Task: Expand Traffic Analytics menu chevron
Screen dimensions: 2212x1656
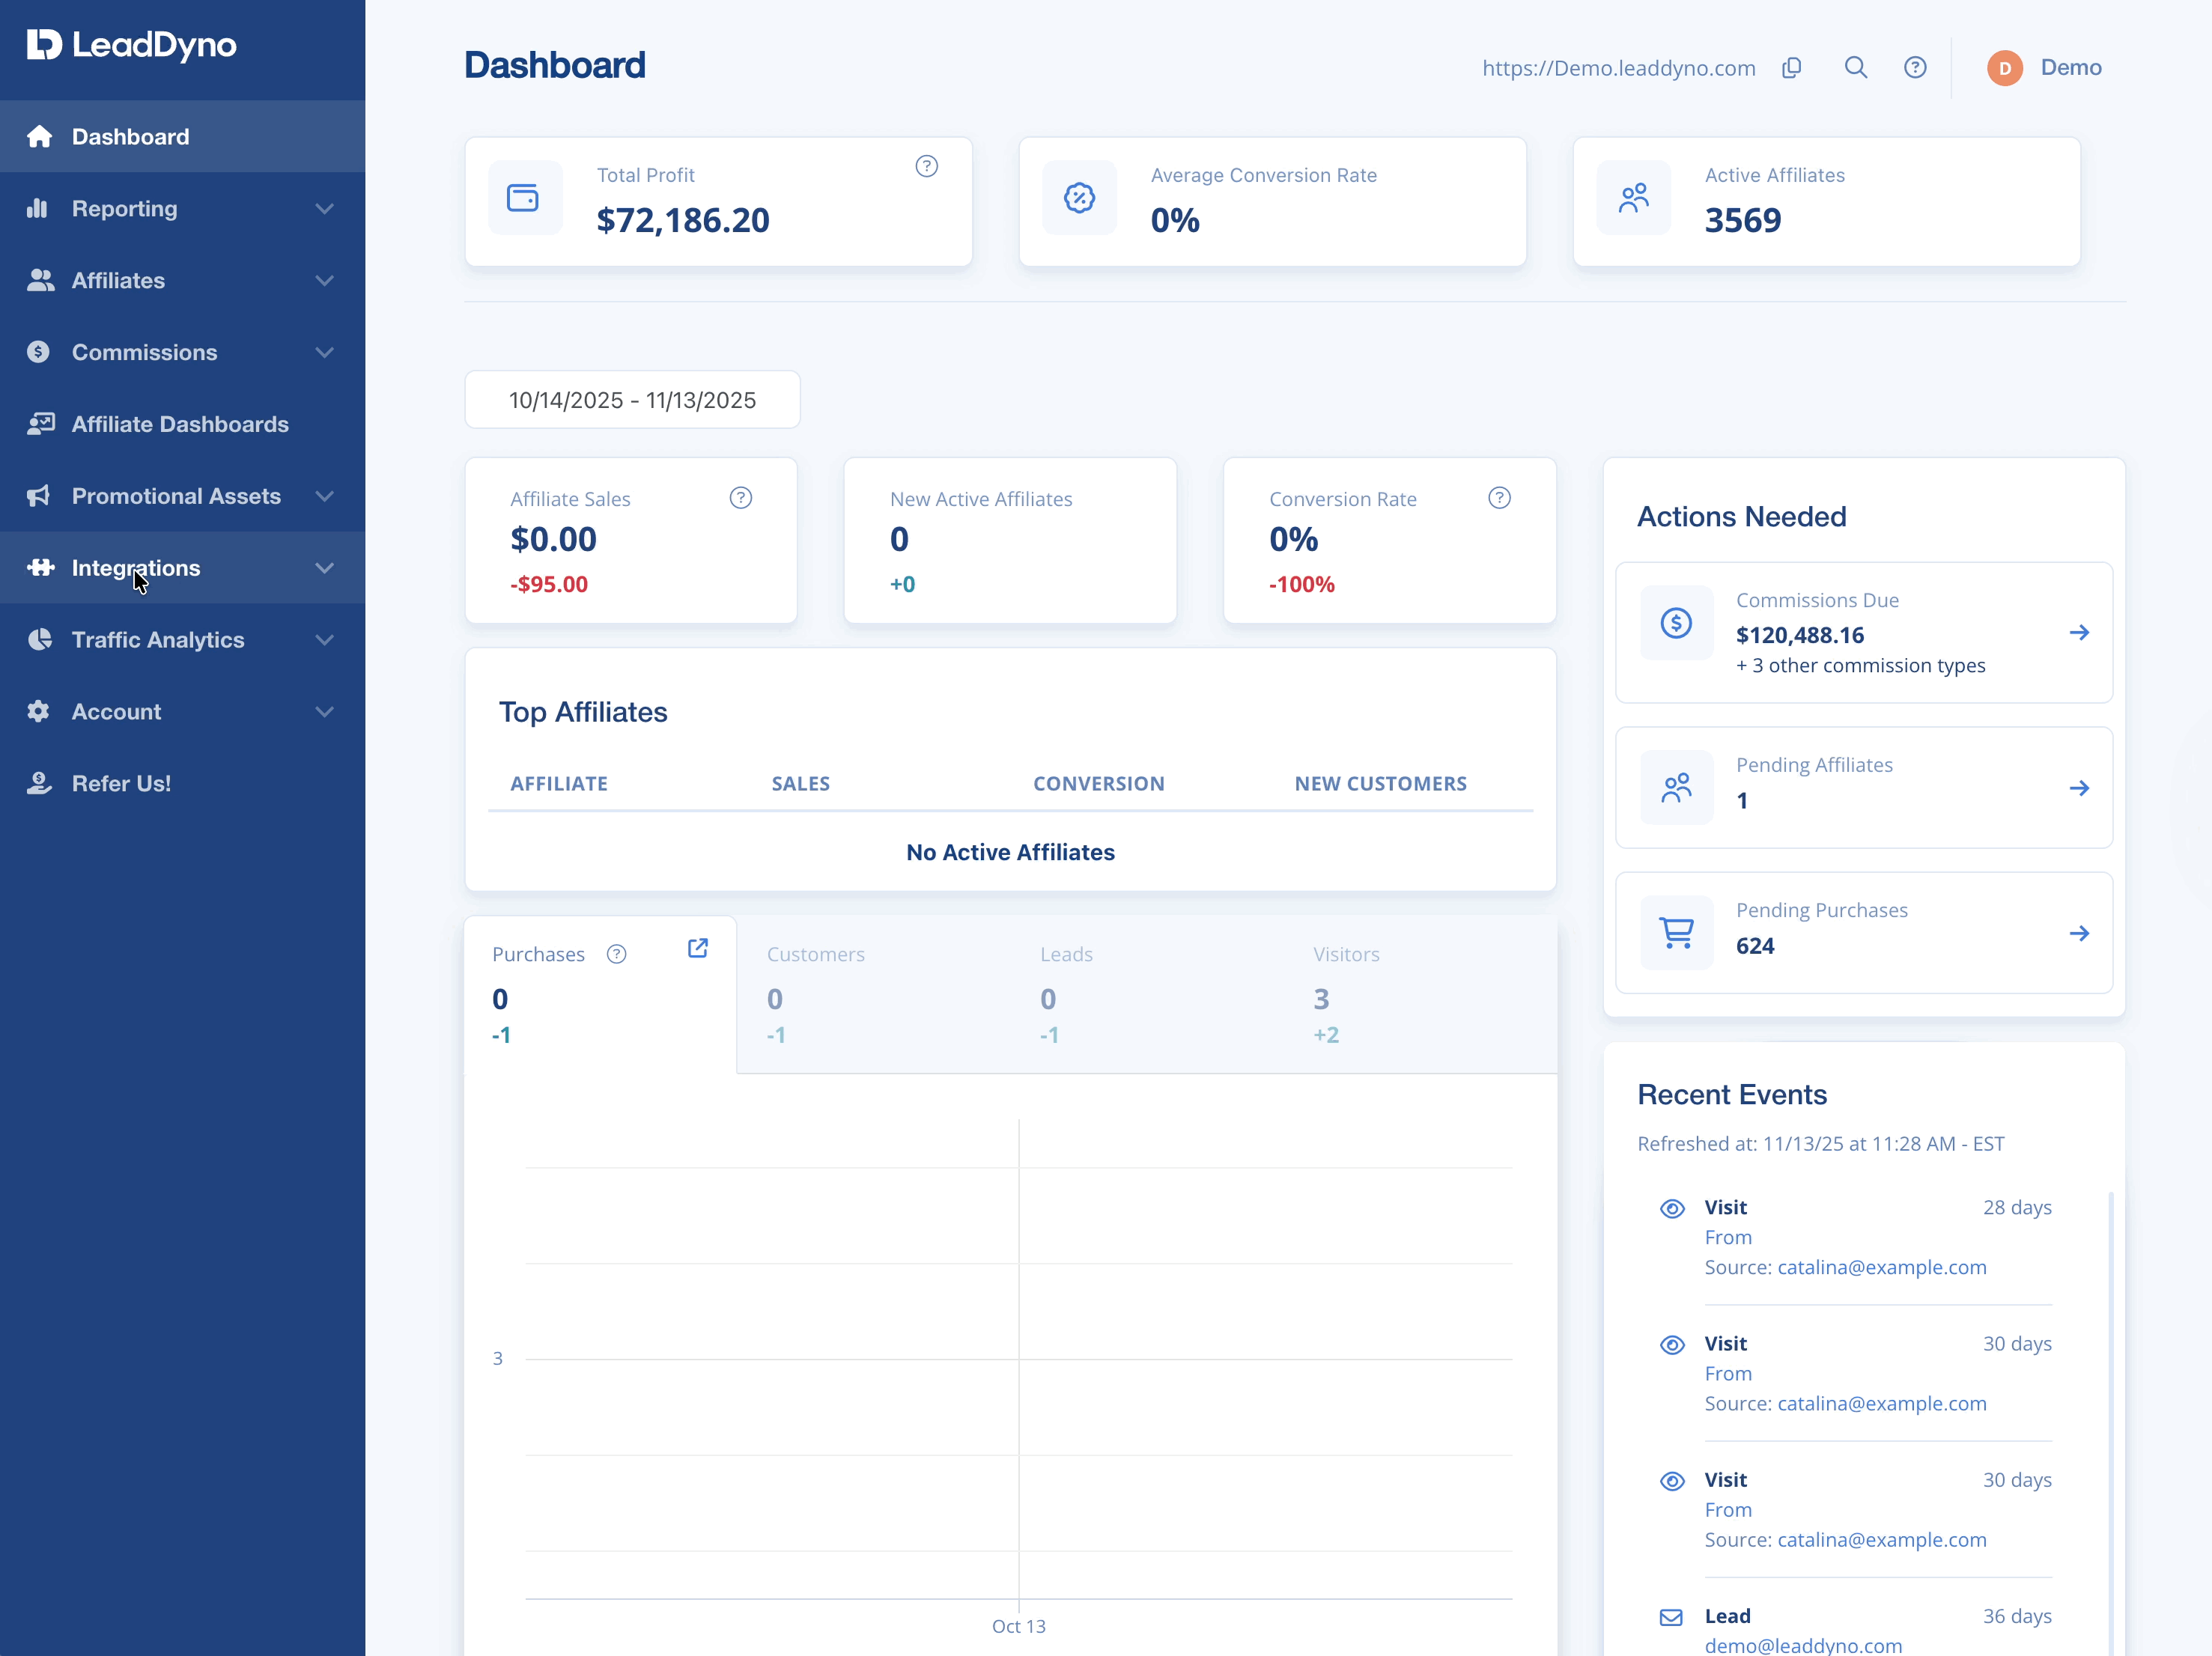Action: pos(324,640)
